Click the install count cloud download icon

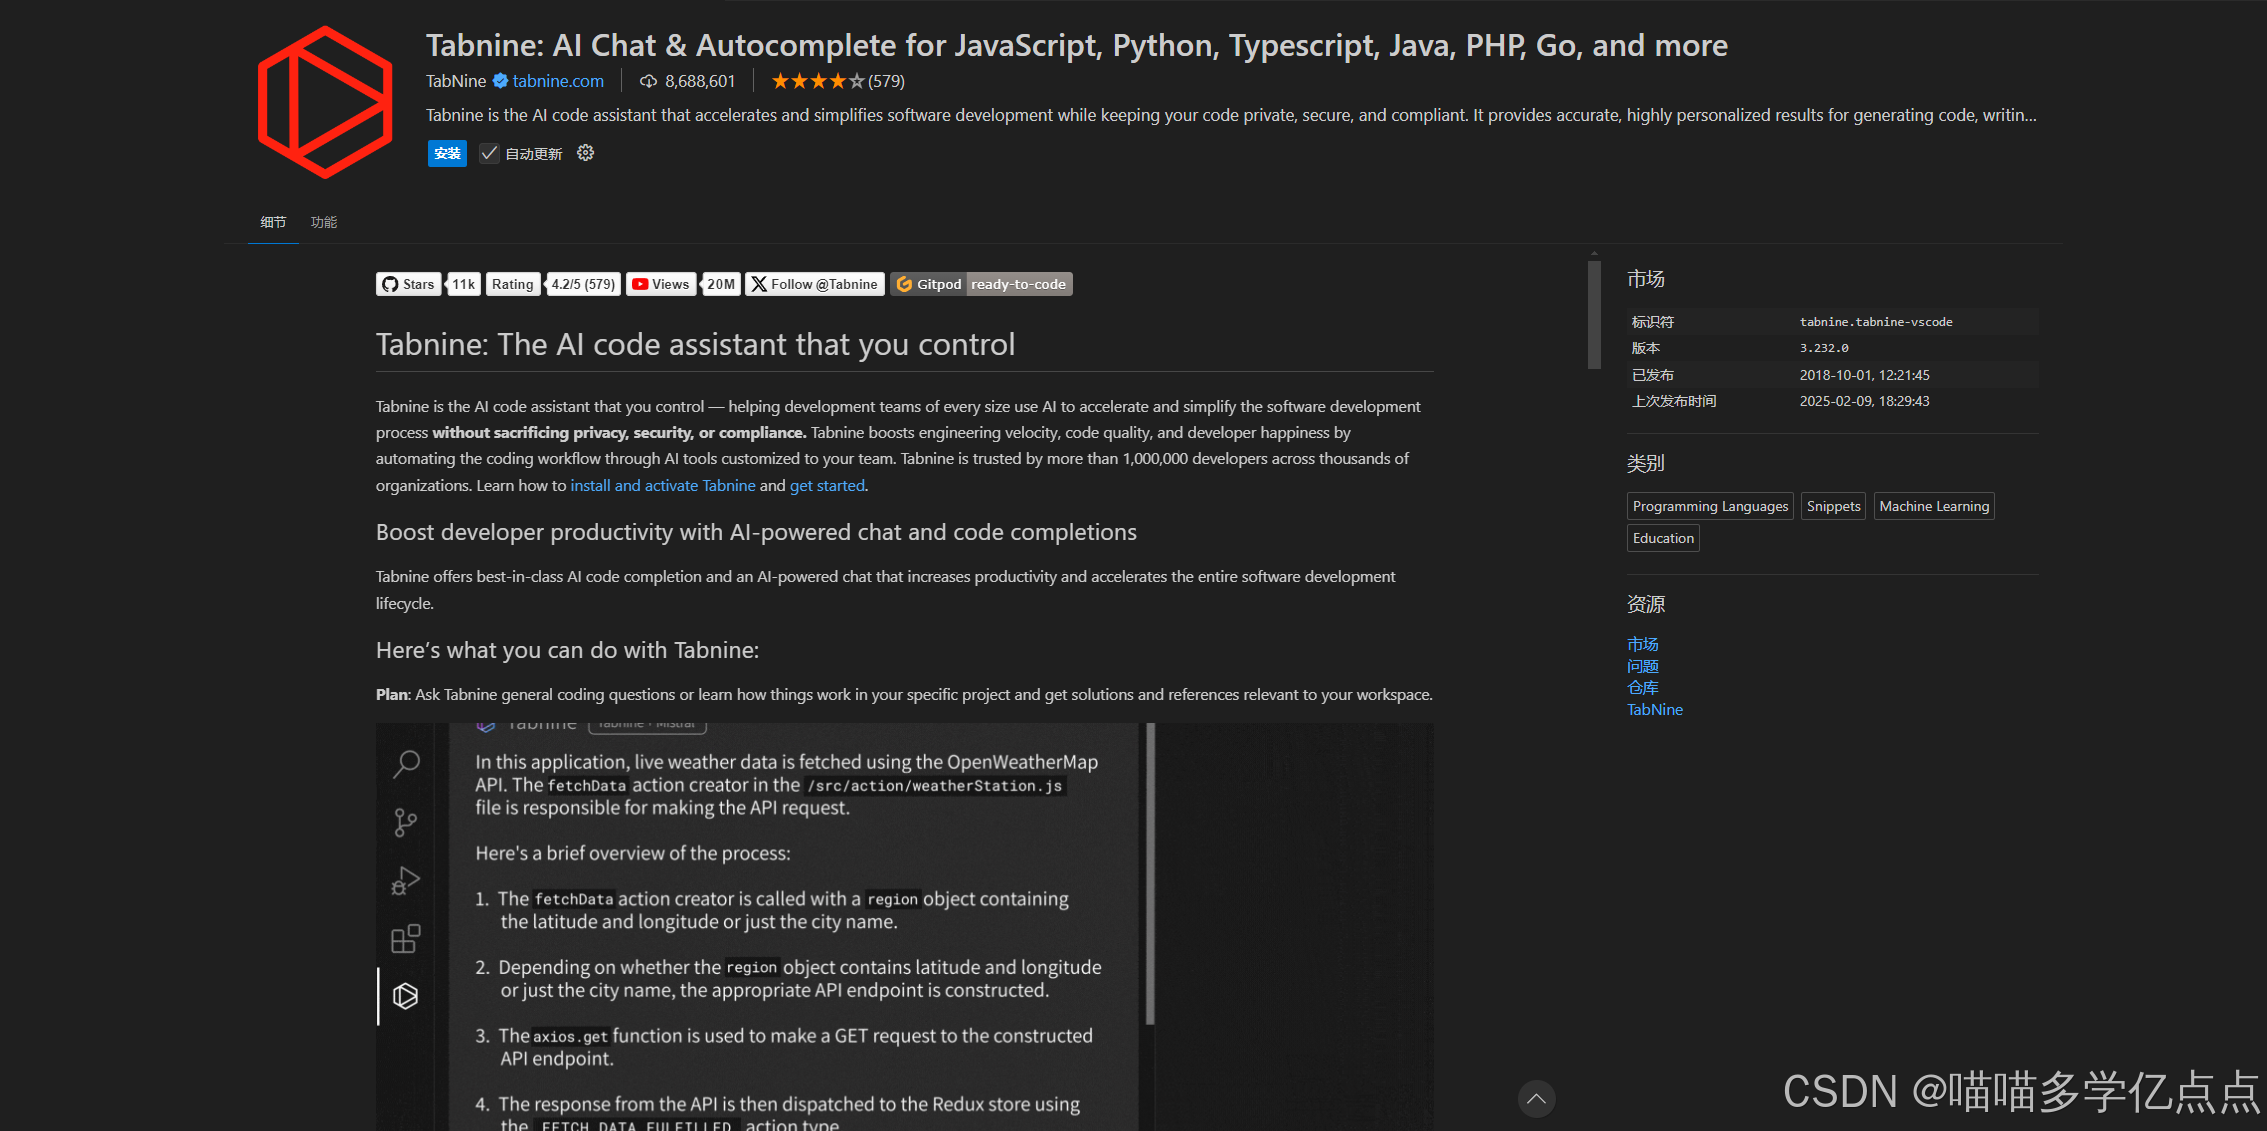pos(648,81)
